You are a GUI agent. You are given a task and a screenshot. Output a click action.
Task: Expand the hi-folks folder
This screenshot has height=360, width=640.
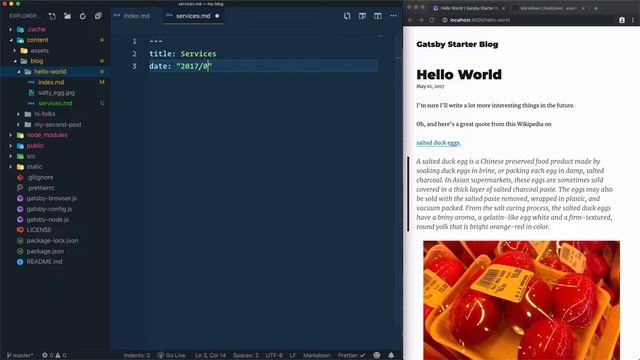pos(19,114)
